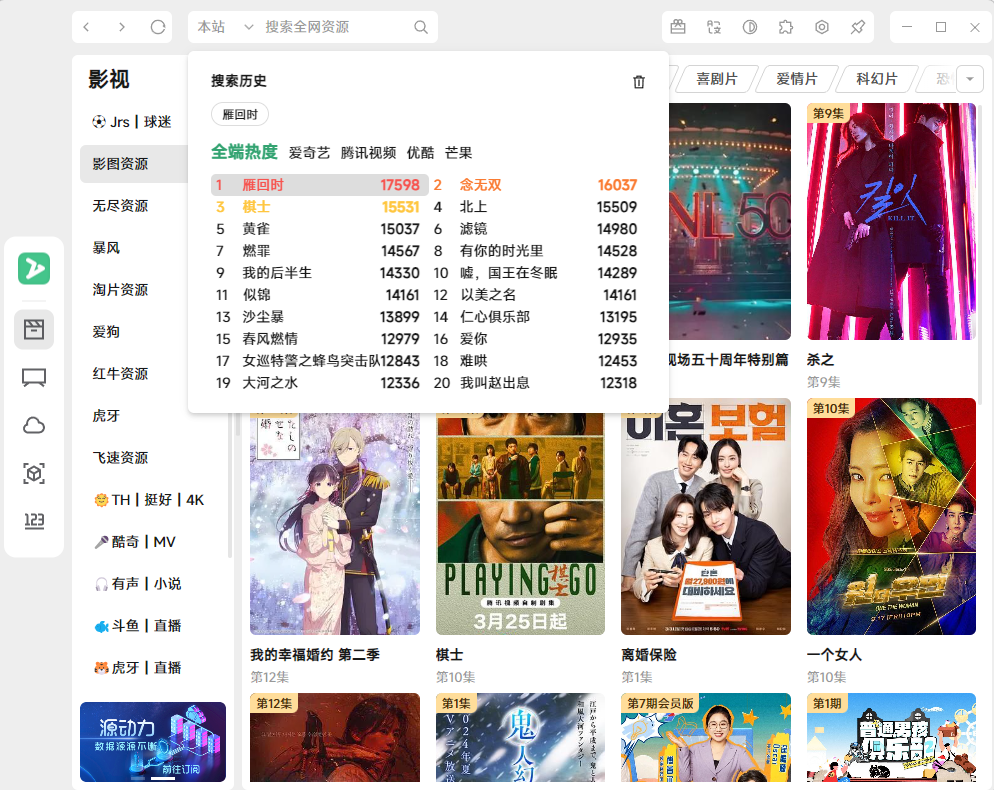Open the cloud drive sidebar icon

(x=34, y=425)
